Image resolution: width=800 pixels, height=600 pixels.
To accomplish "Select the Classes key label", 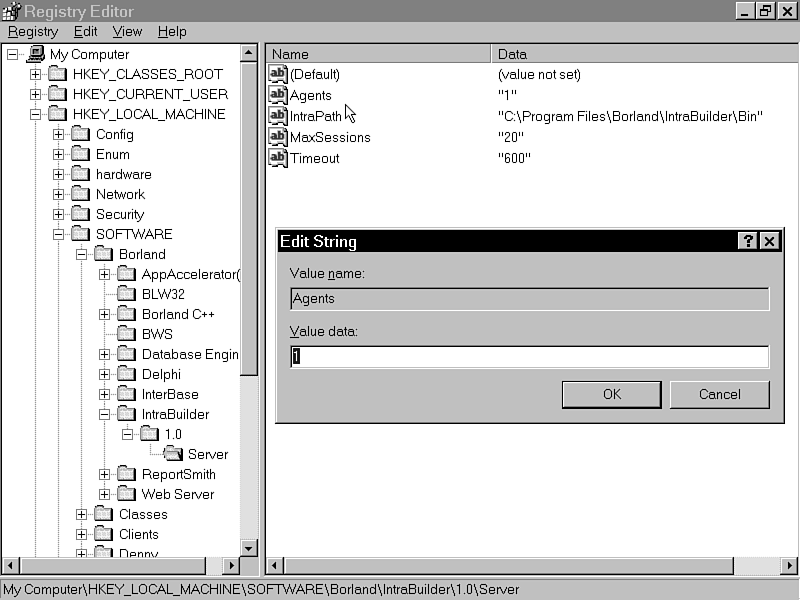I will click(x=143, y=514).
